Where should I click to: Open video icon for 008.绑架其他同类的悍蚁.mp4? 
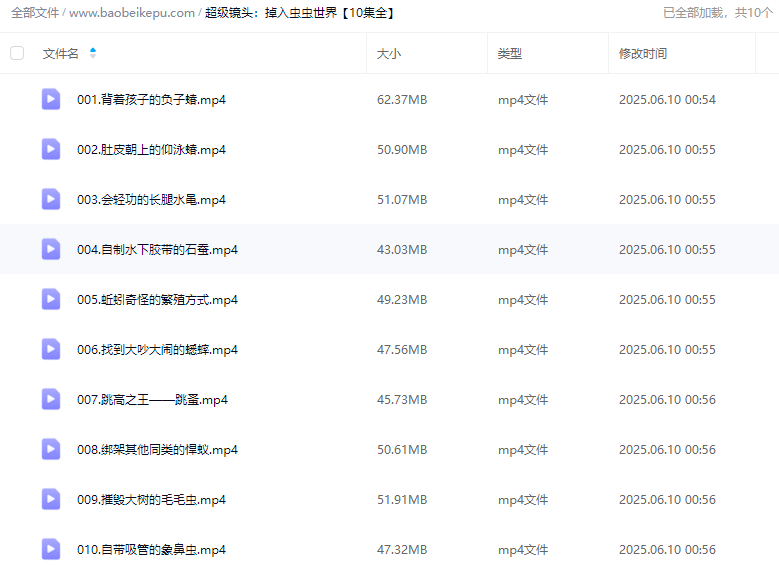pos(51,449)
